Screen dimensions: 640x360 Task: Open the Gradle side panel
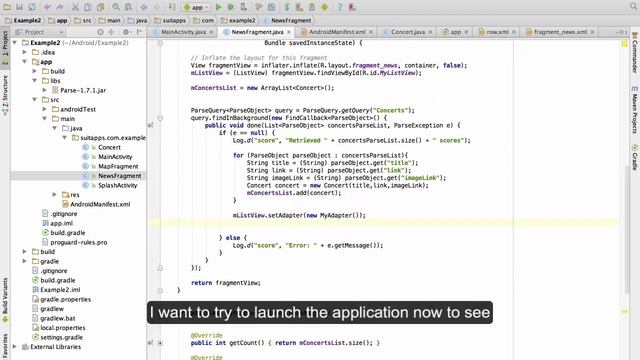635,157
